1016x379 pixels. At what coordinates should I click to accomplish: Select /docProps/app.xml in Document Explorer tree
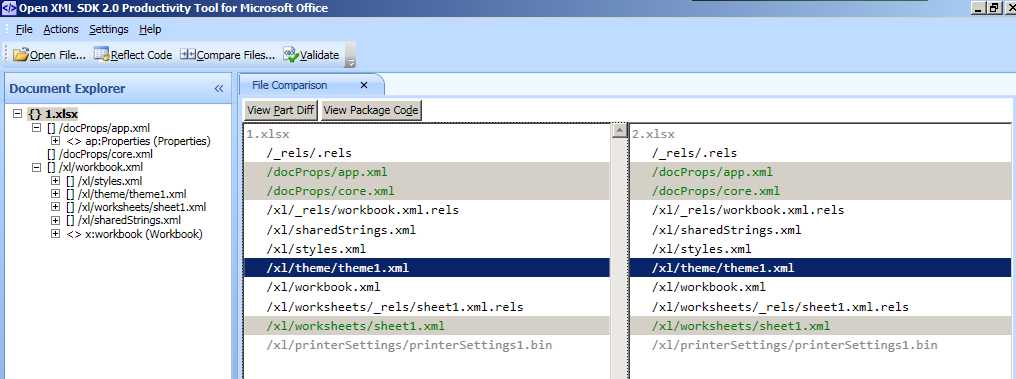(98, 128)
